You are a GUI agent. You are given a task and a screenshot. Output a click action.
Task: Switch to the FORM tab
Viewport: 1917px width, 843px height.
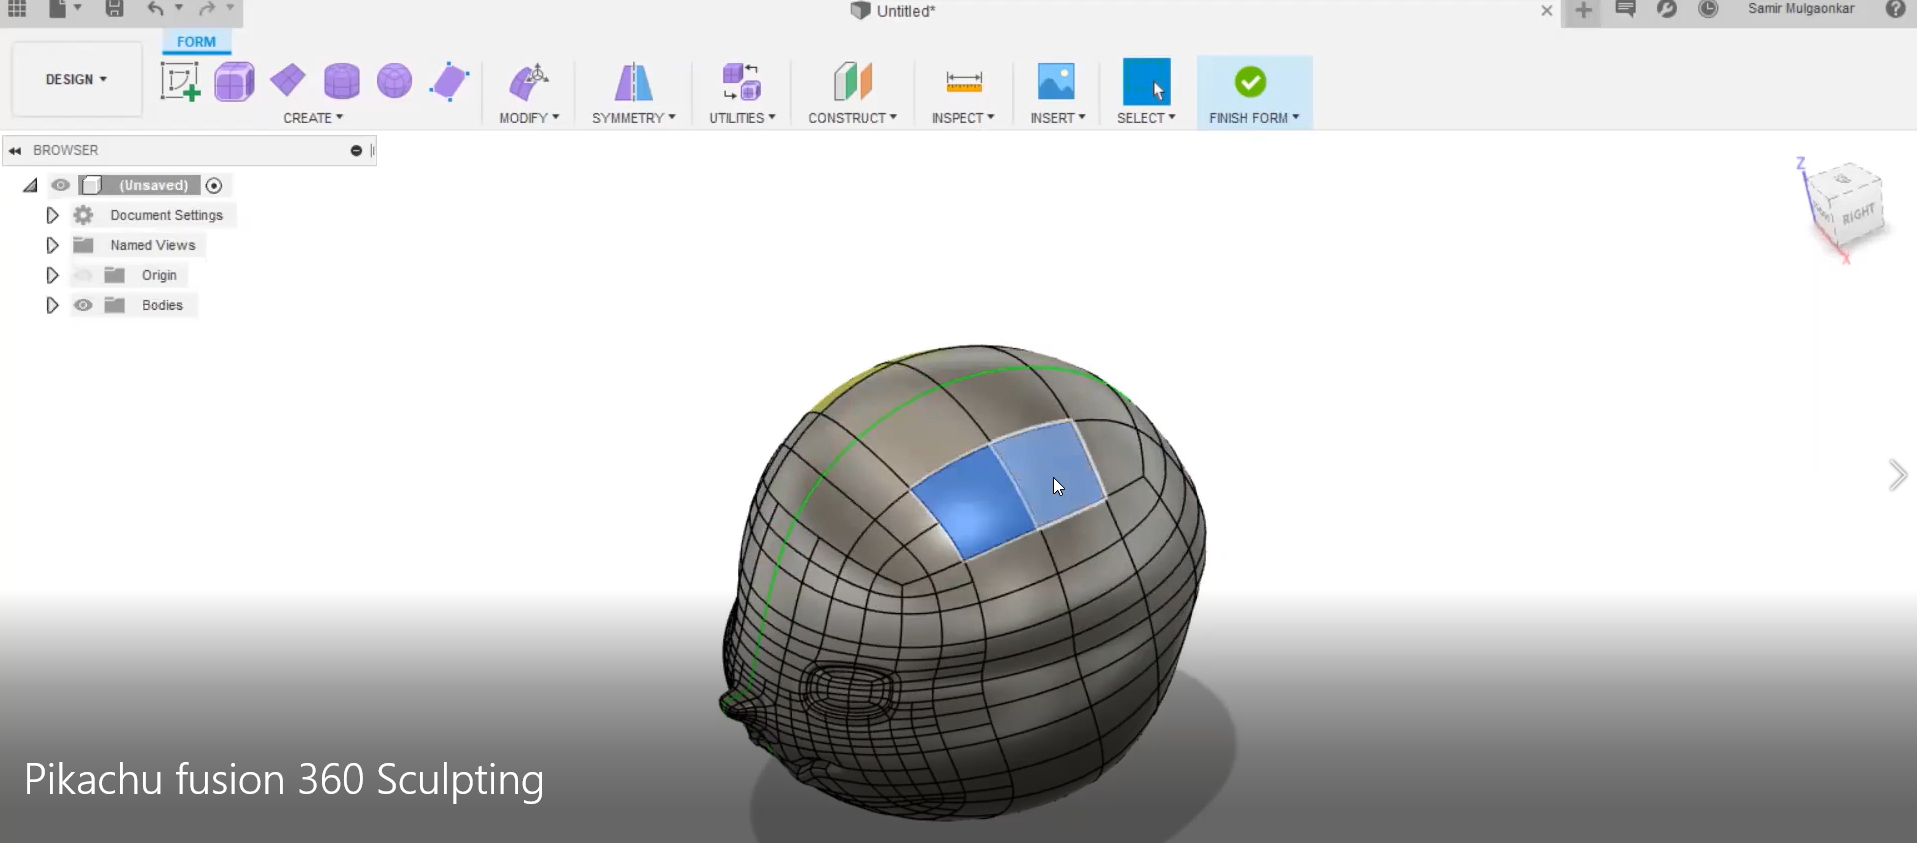tap(196, 42)
